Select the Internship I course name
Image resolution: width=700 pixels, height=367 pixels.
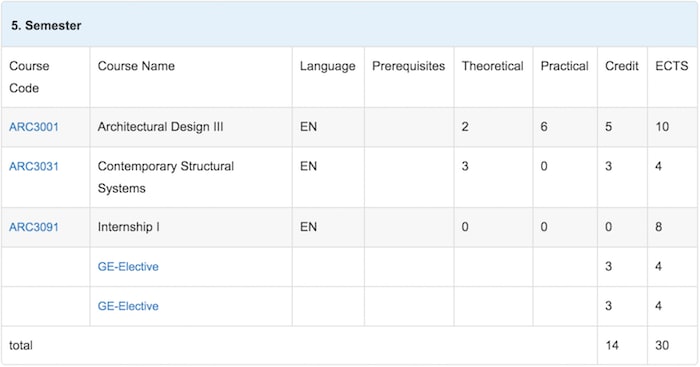pos(129,227)
